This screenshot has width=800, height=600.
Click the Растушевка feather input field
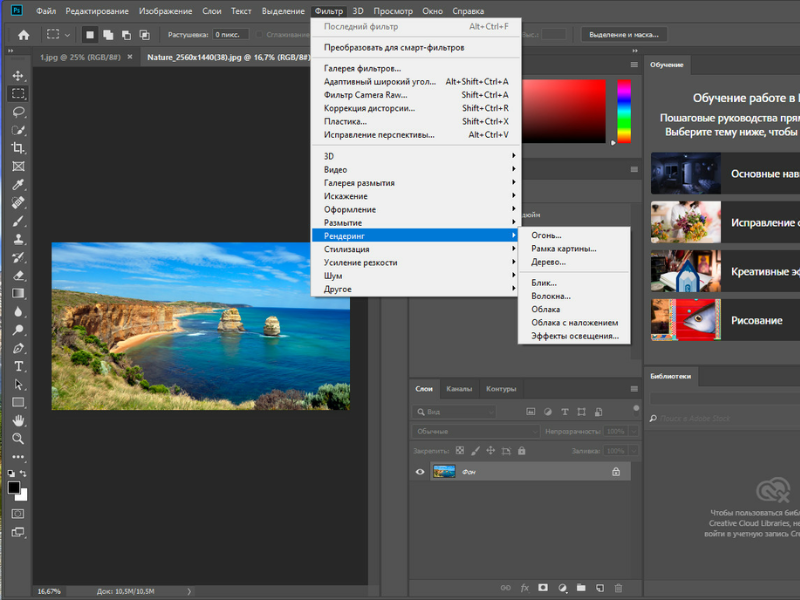pyautogui.click(x=231, y=34)
